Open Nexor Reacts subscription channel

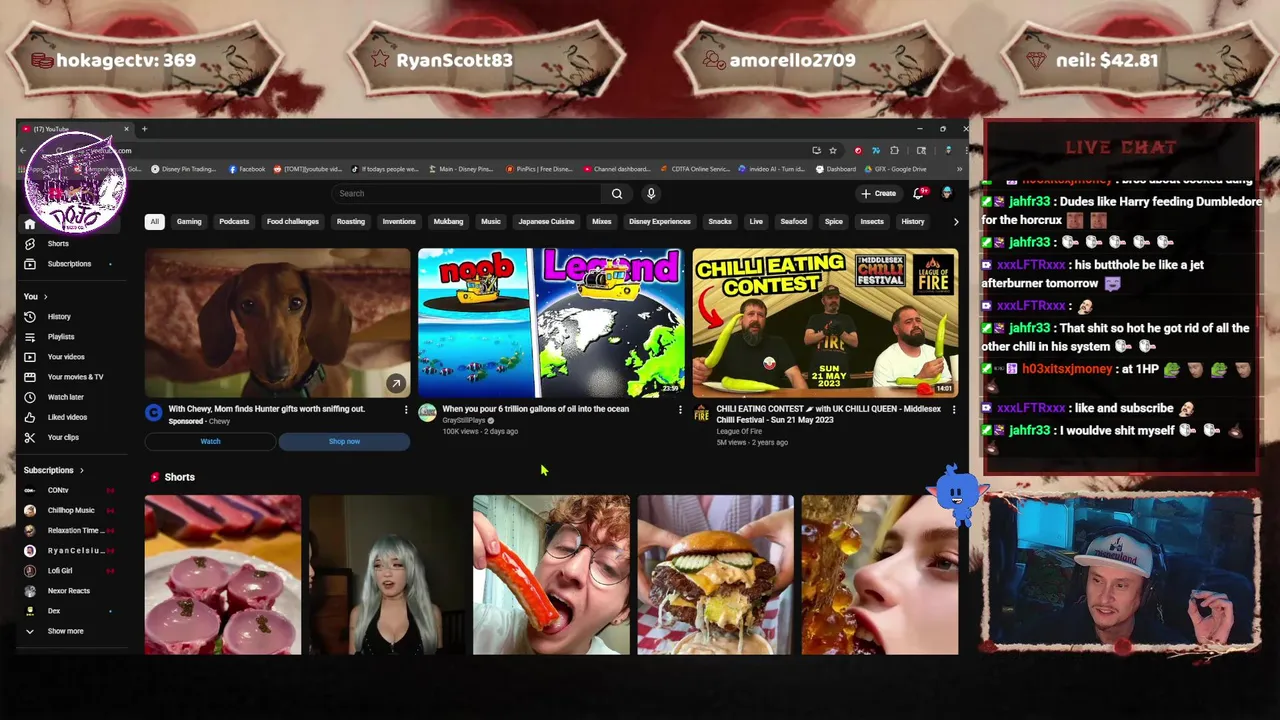69,590
